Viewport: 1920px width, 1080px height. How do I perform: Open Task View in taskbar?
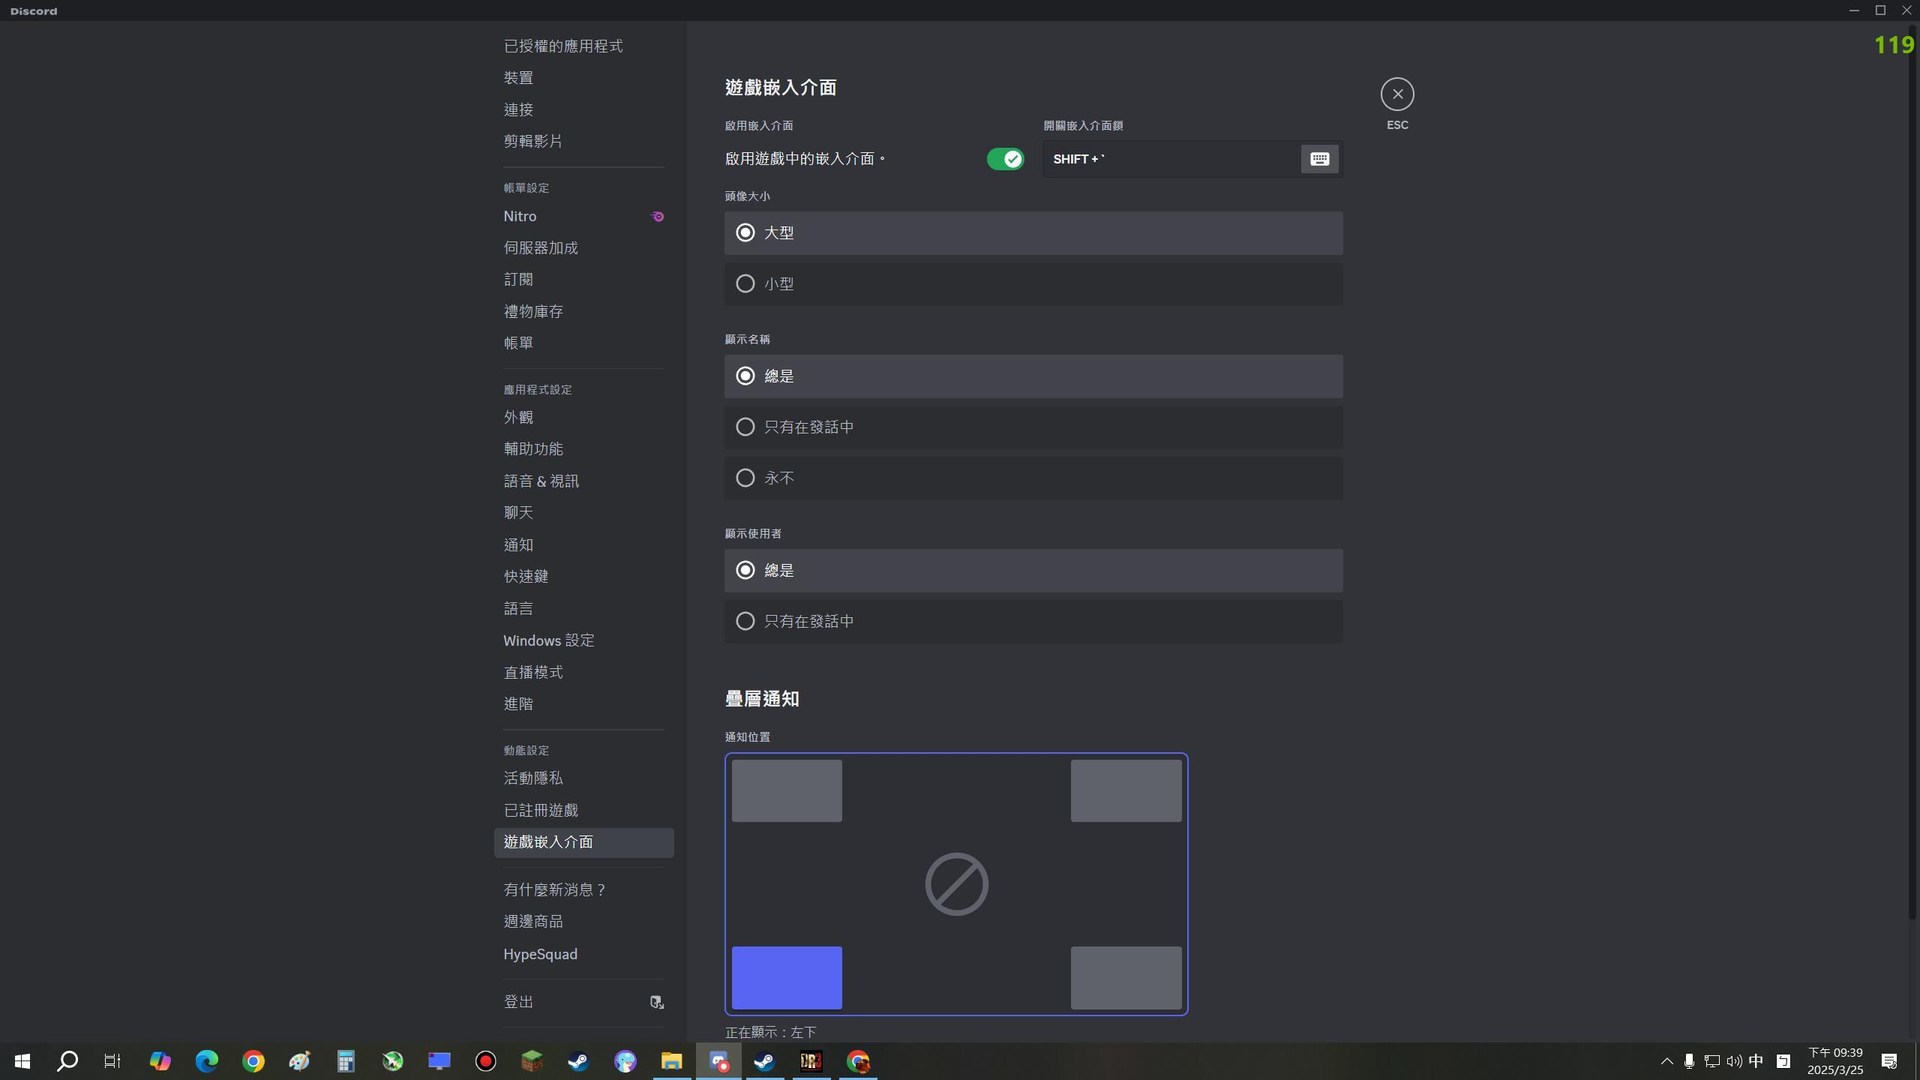[113, 1061]
